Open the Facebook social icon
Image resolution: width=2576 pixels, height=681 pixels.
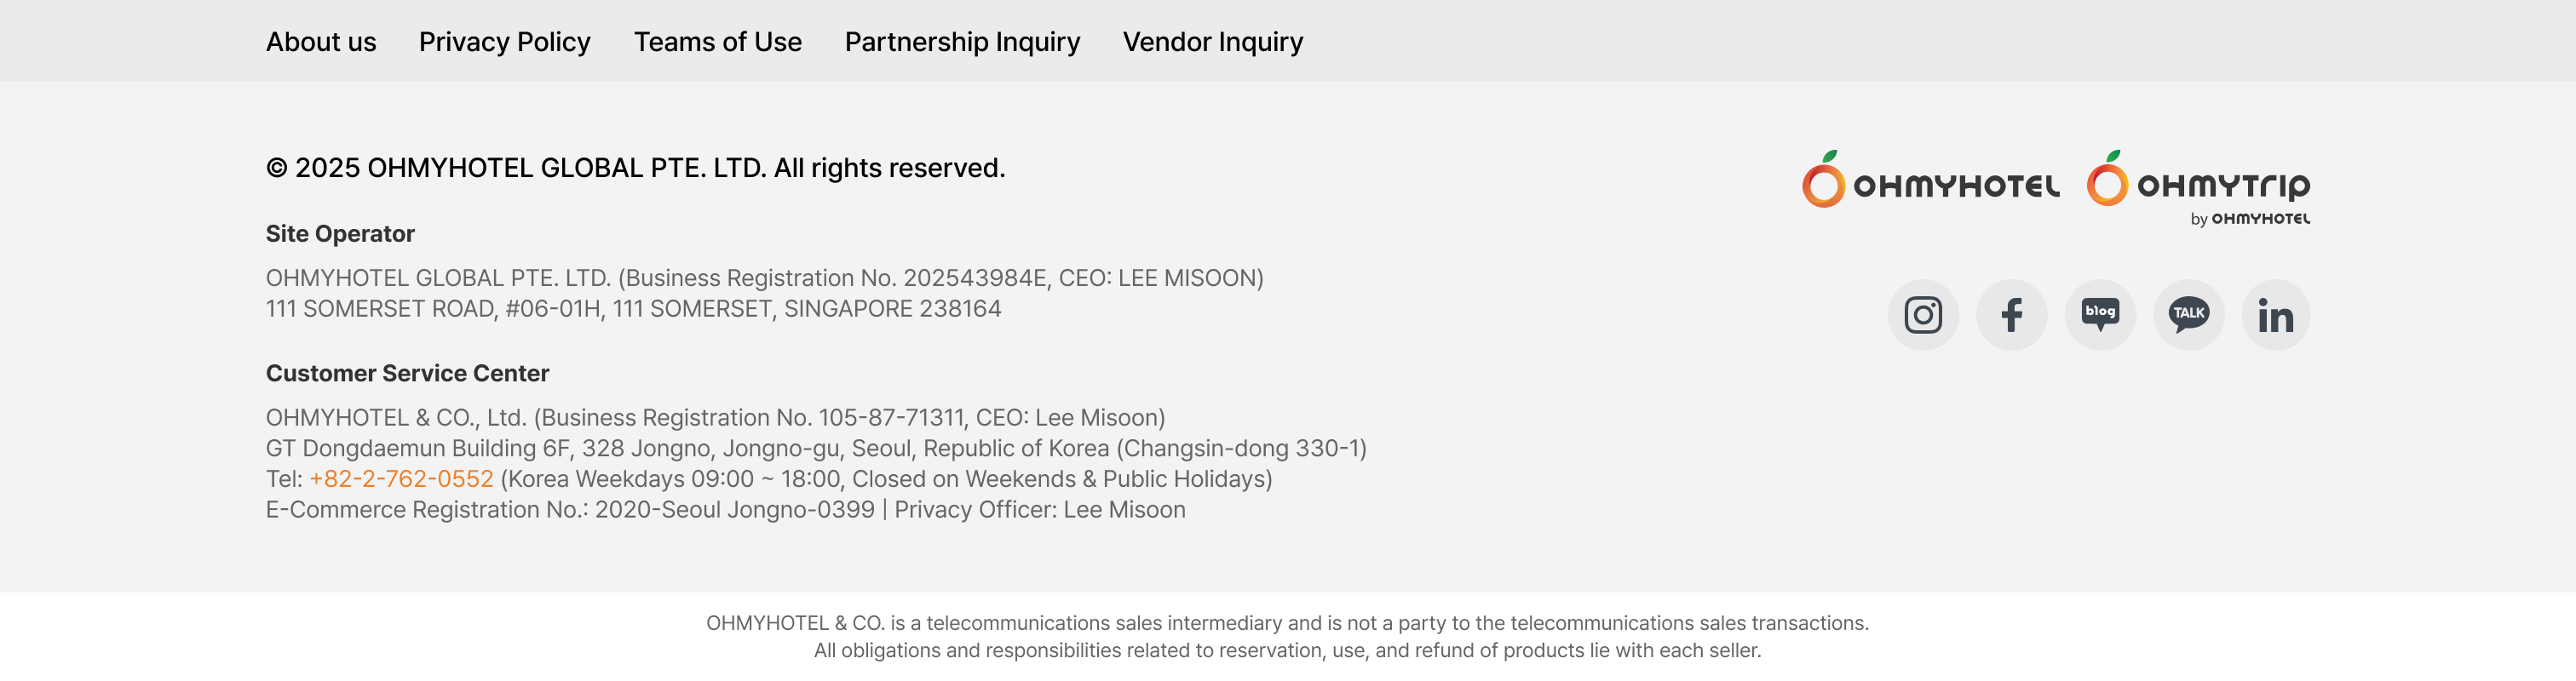click(2011, 315)
